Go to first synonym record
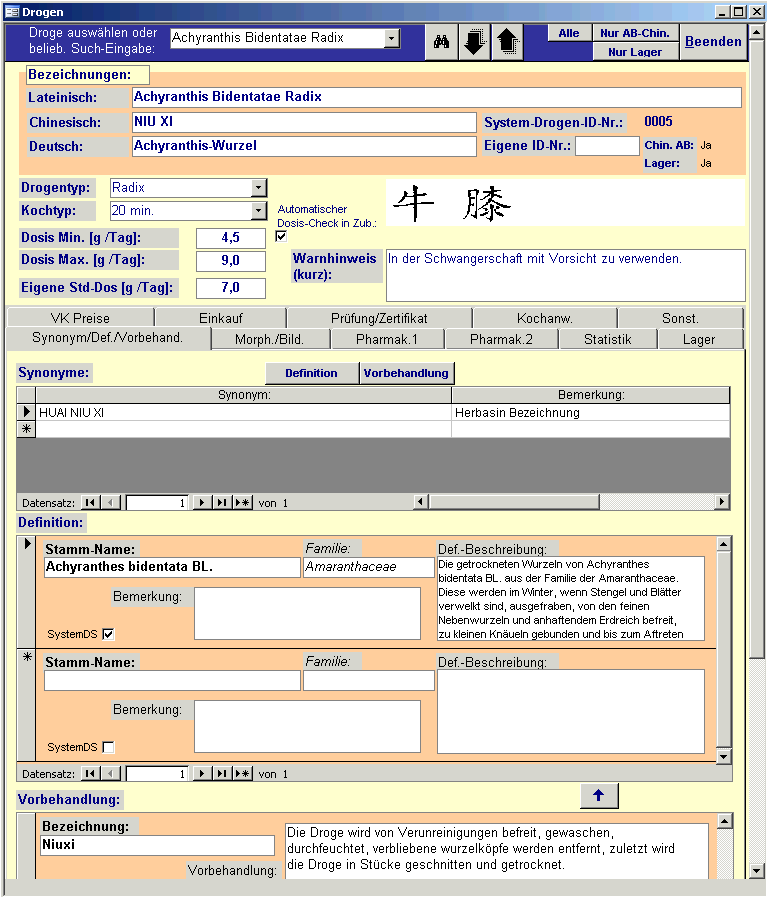 (x=90, y=503)
